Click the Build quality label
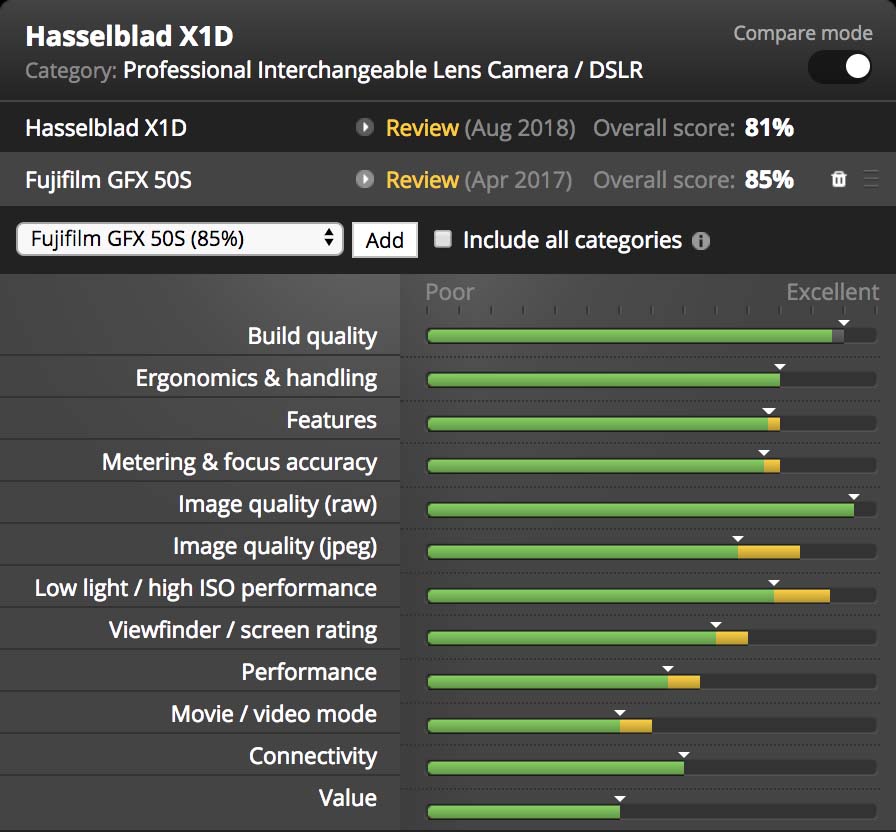 click(x=313, y=336)
